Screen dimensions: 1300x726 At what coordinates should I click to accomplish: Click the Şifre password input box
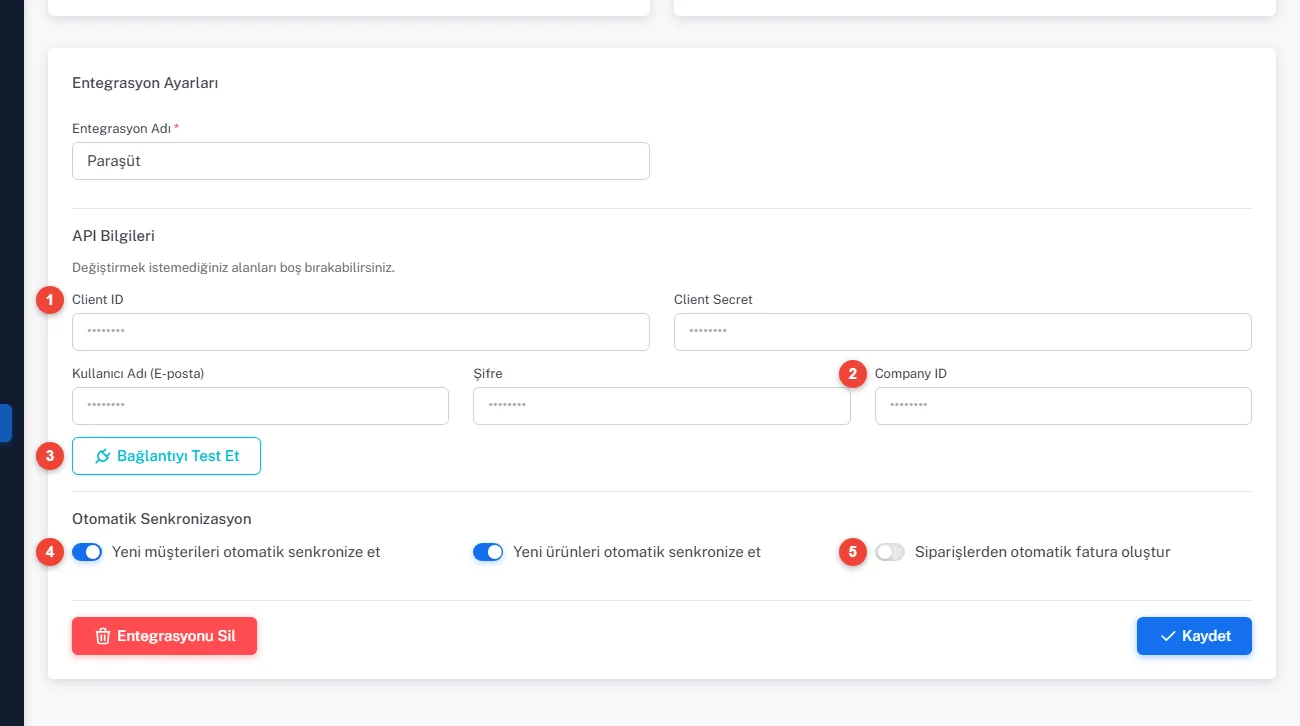point(662,406)
